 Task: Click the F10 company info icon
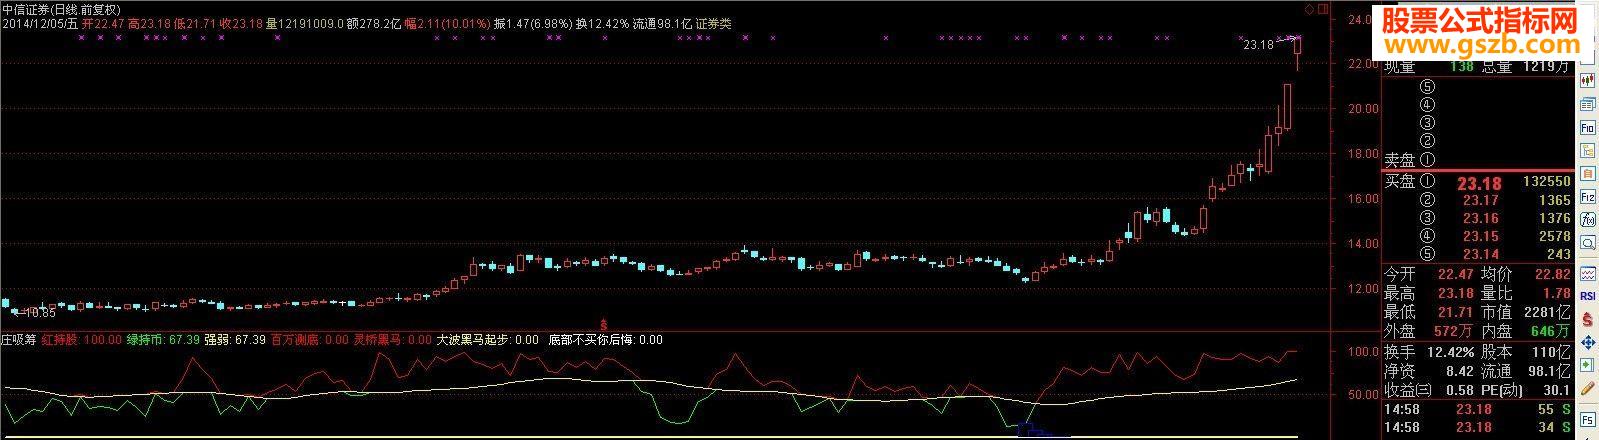[x=1587, y=127]
